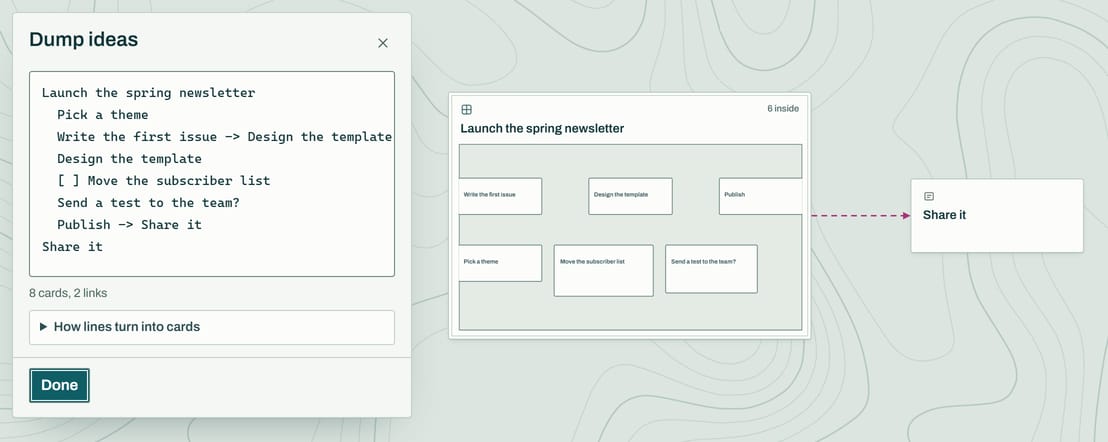
Task: Click the line 'Pick a theme' in editor
Action: [x=103, y=114]
